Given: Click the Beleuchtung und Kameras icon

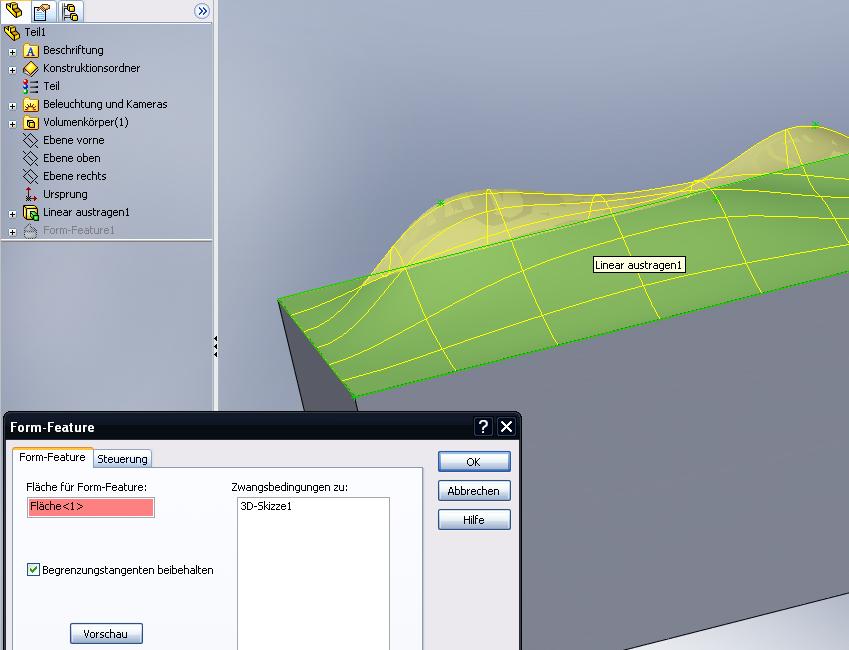Looking at the screenshot, I should [31, 105].
